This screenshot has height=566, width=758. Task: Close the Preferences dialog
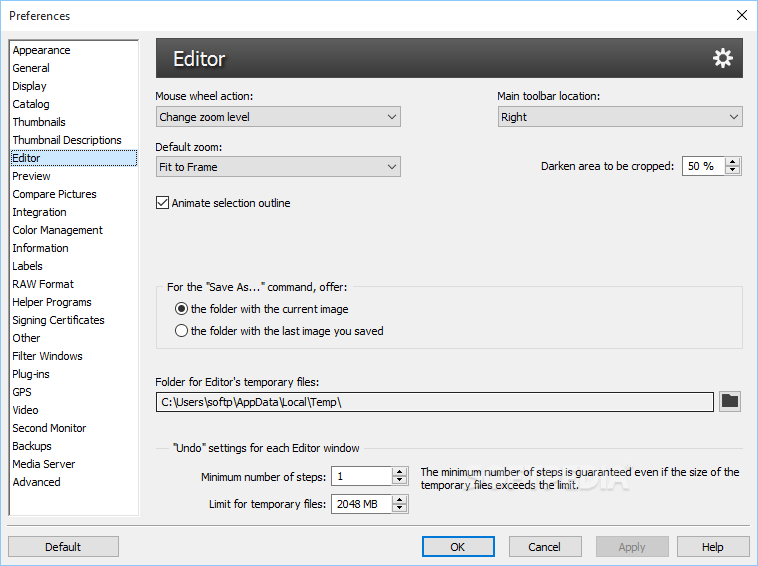tap(742, 15)
